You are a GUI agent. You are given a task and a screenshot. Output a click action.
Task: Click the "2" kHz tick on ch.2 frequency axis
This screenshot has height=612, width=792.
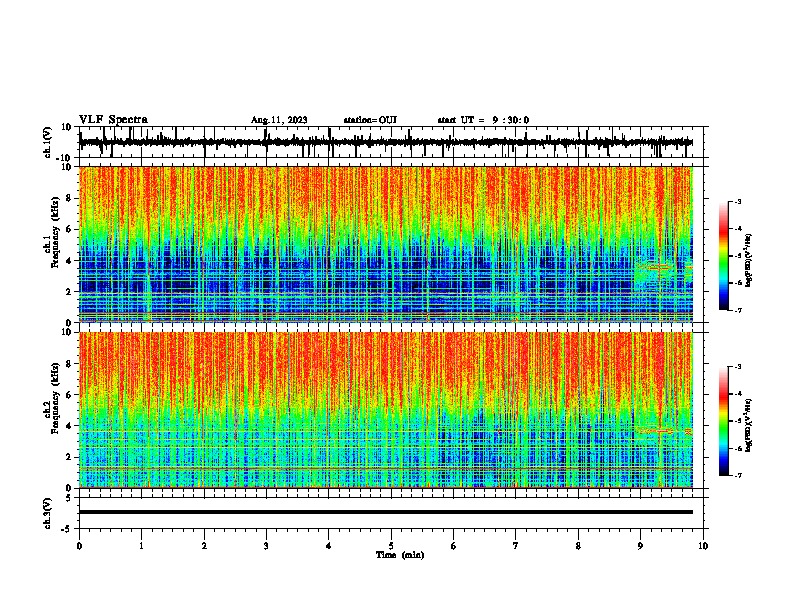point(70,457)
